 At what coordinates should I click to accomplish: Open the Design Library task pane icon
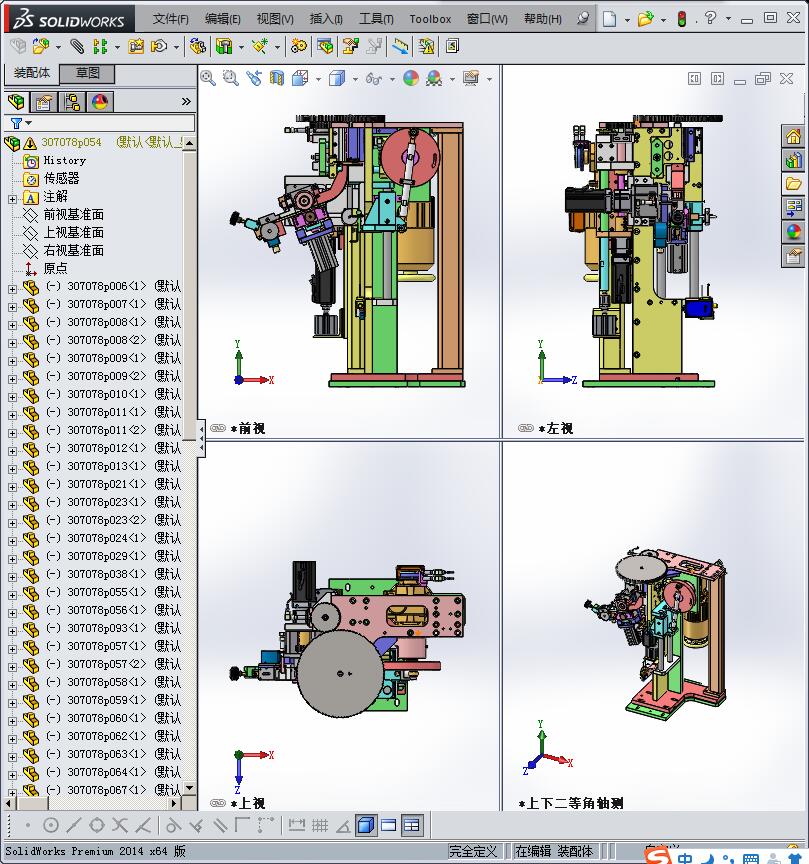793,160
